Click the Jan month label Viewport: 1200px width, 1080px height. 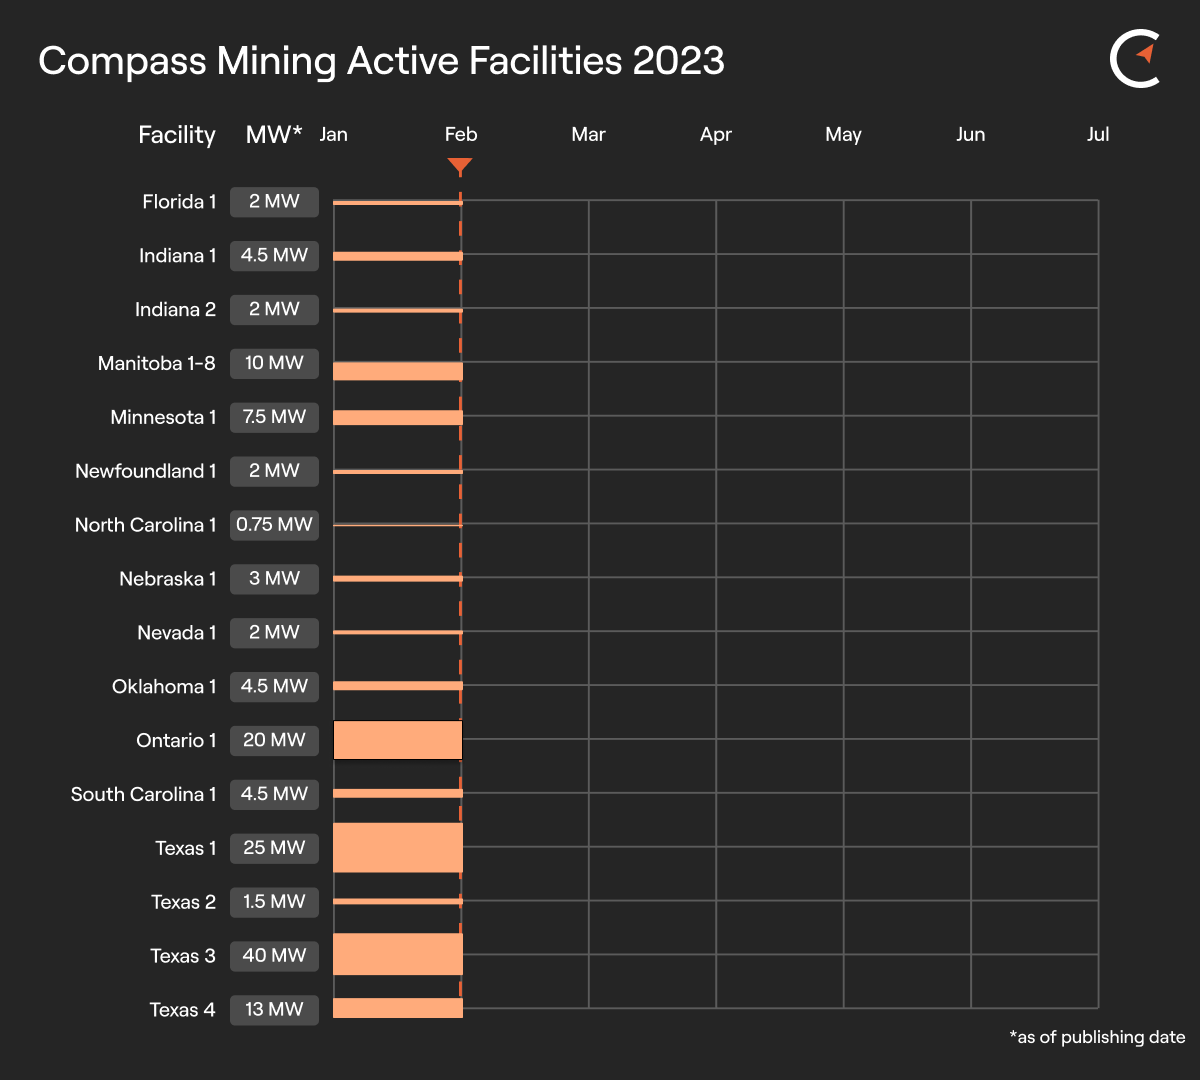333,135
